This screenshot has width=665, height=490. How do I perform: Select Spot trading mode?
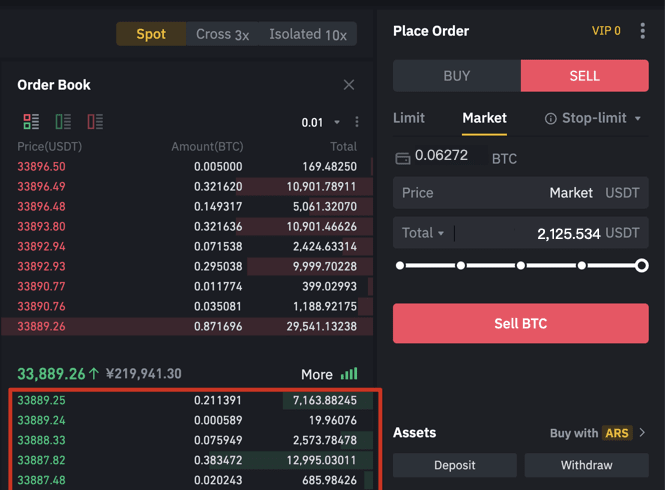(151, 34)
